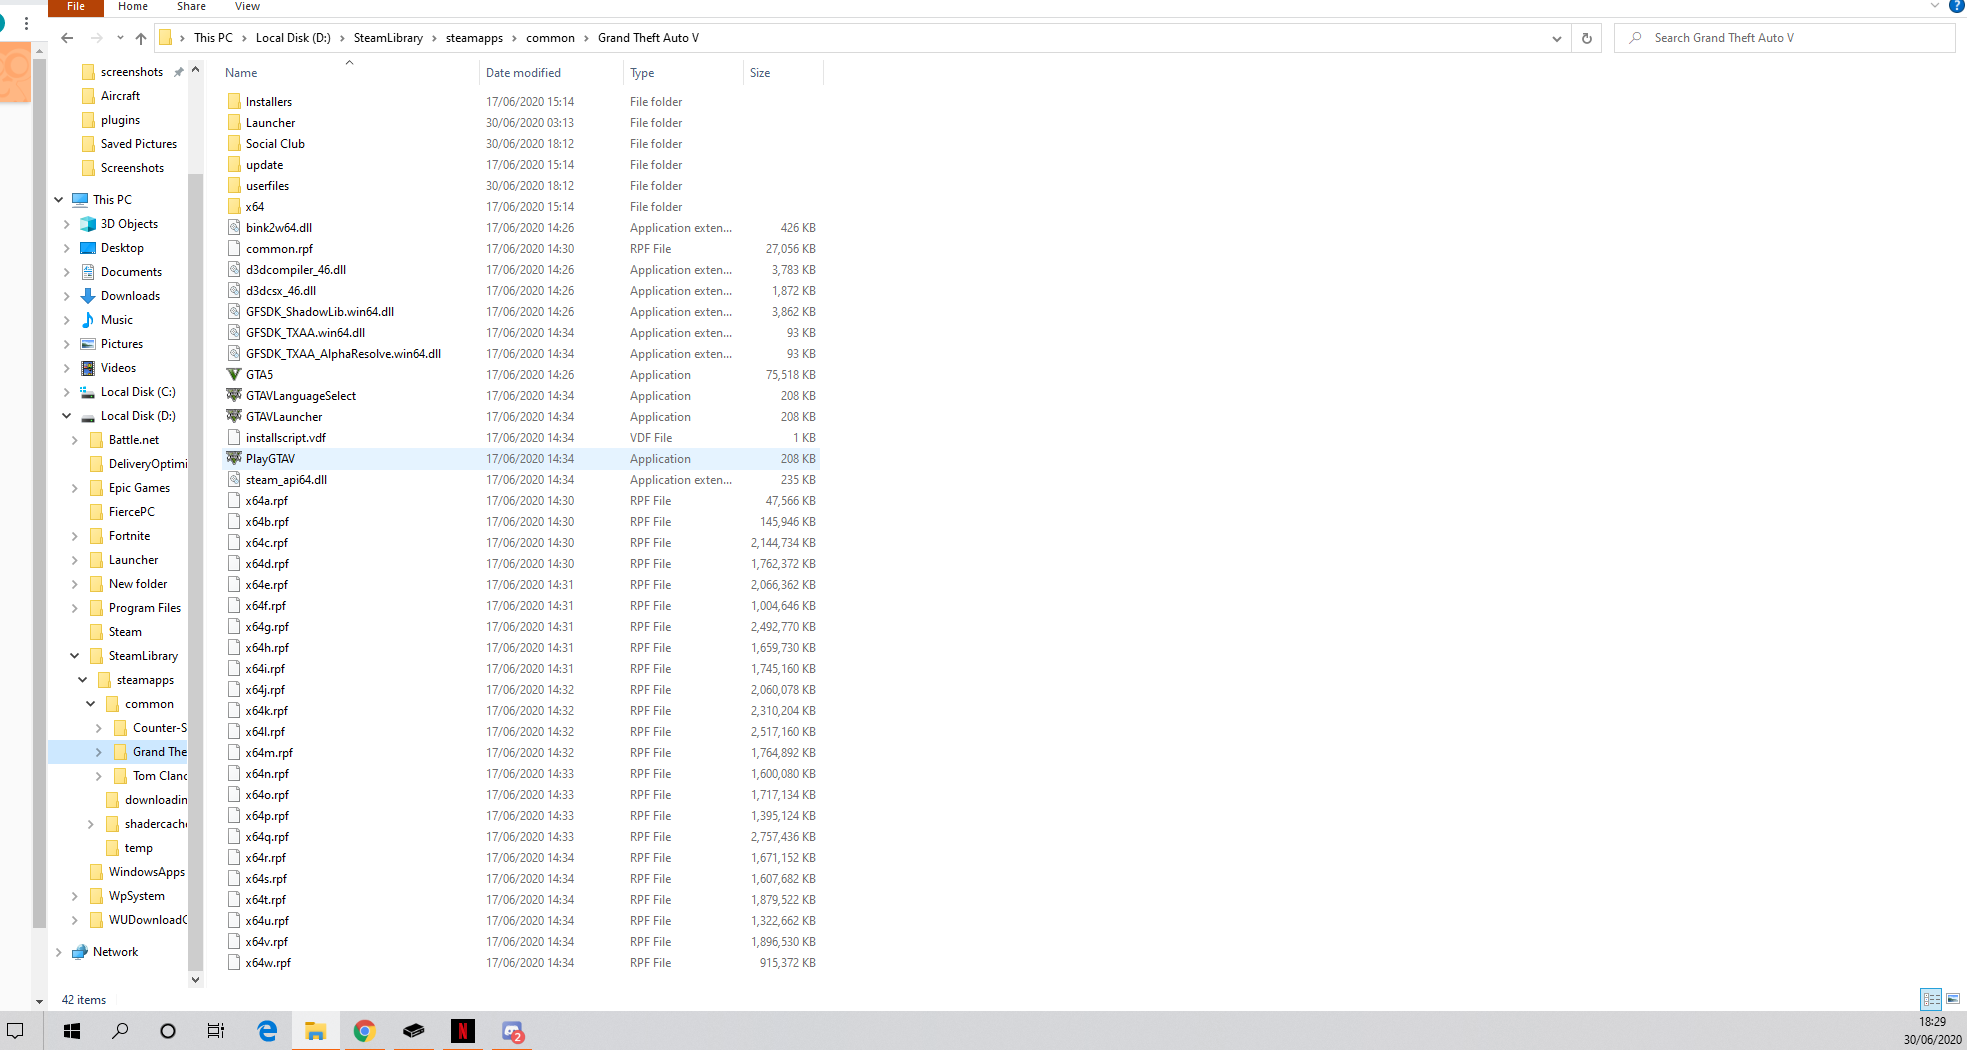The image size is (1967, 1050).
Task: Switch to large thumbnails view icon
Action: coord(1953,999)
